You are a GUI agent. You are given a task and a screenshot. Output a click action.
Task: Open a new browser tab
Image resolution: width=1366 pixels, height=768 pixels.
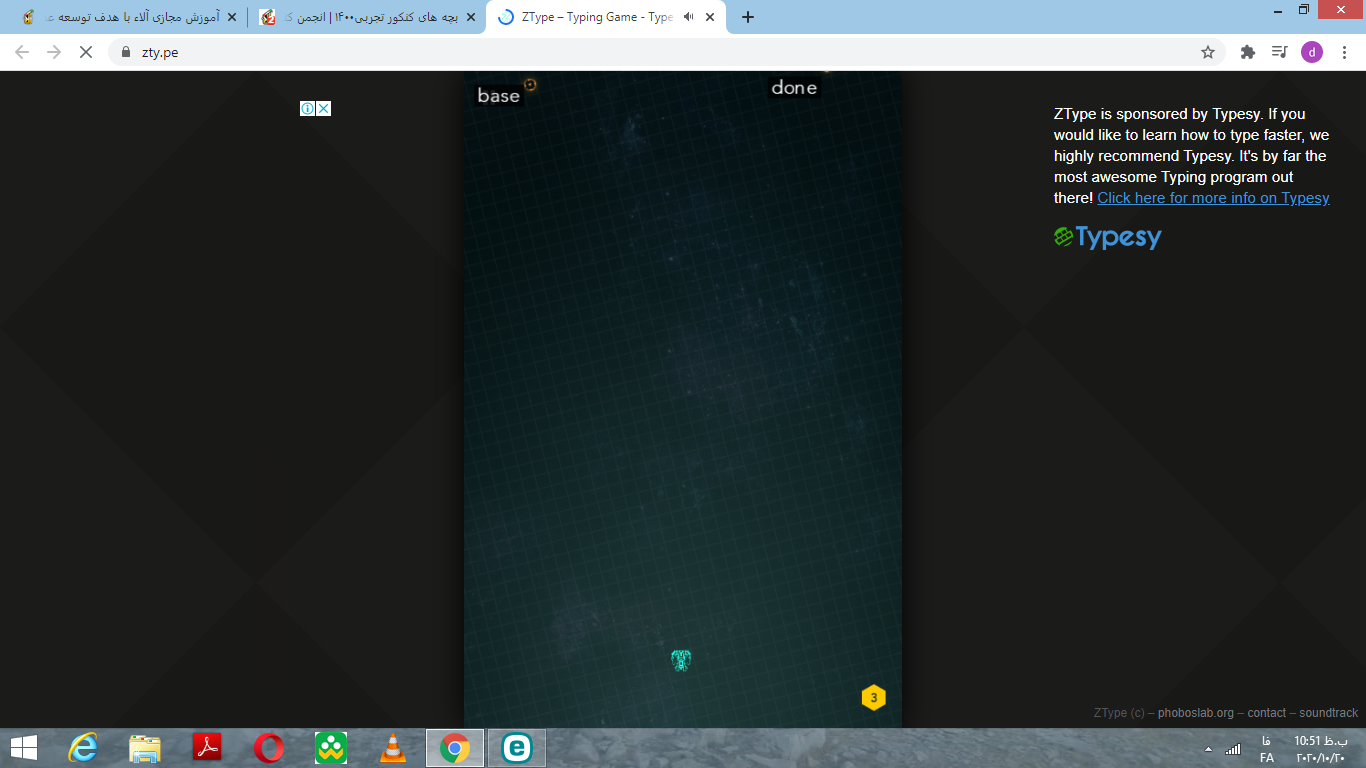[747, 17]
